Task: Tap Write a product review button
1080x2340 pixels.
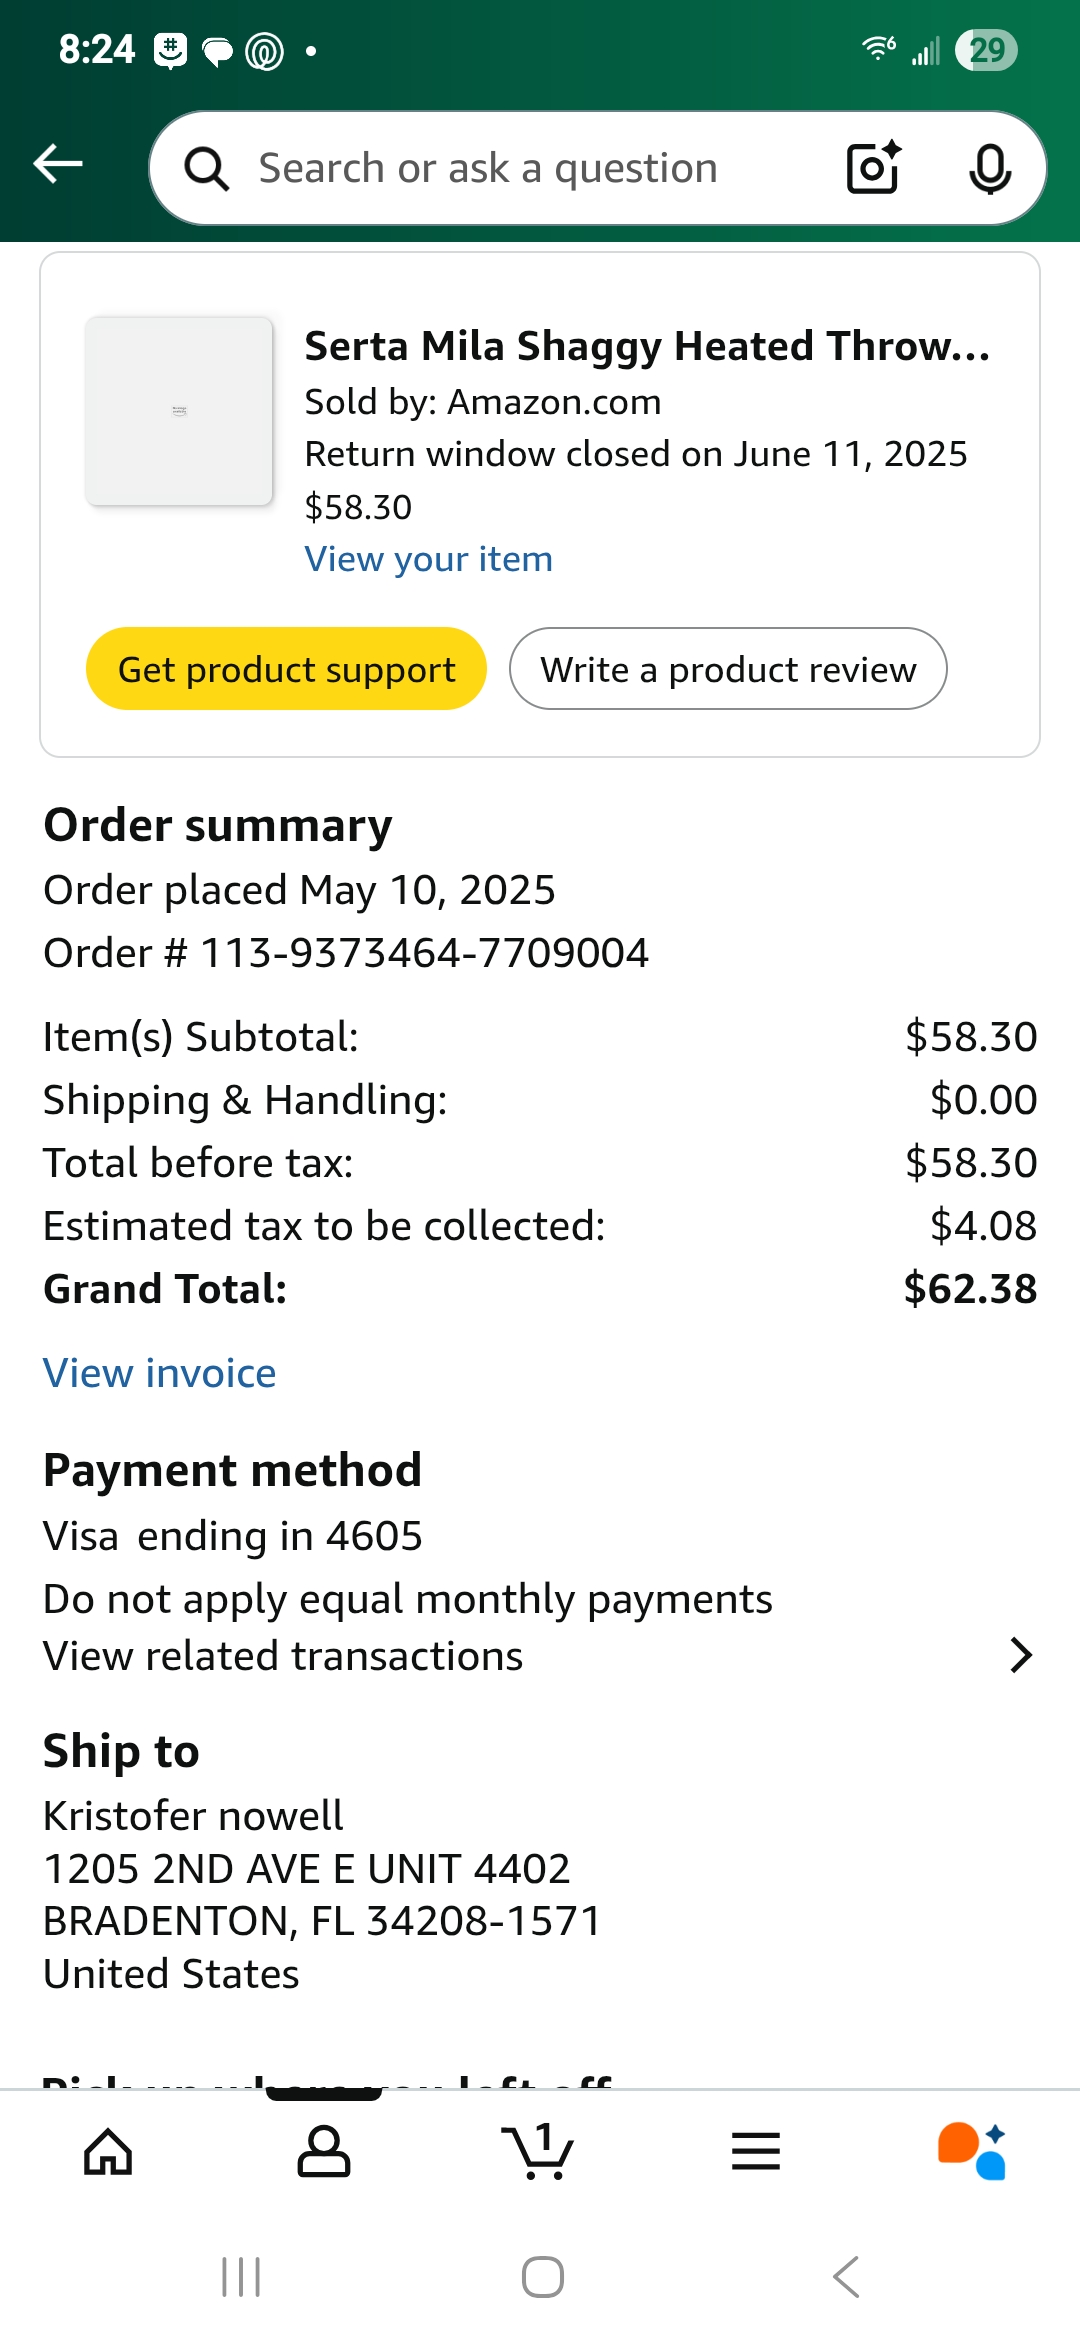Action: coord(728,669)
